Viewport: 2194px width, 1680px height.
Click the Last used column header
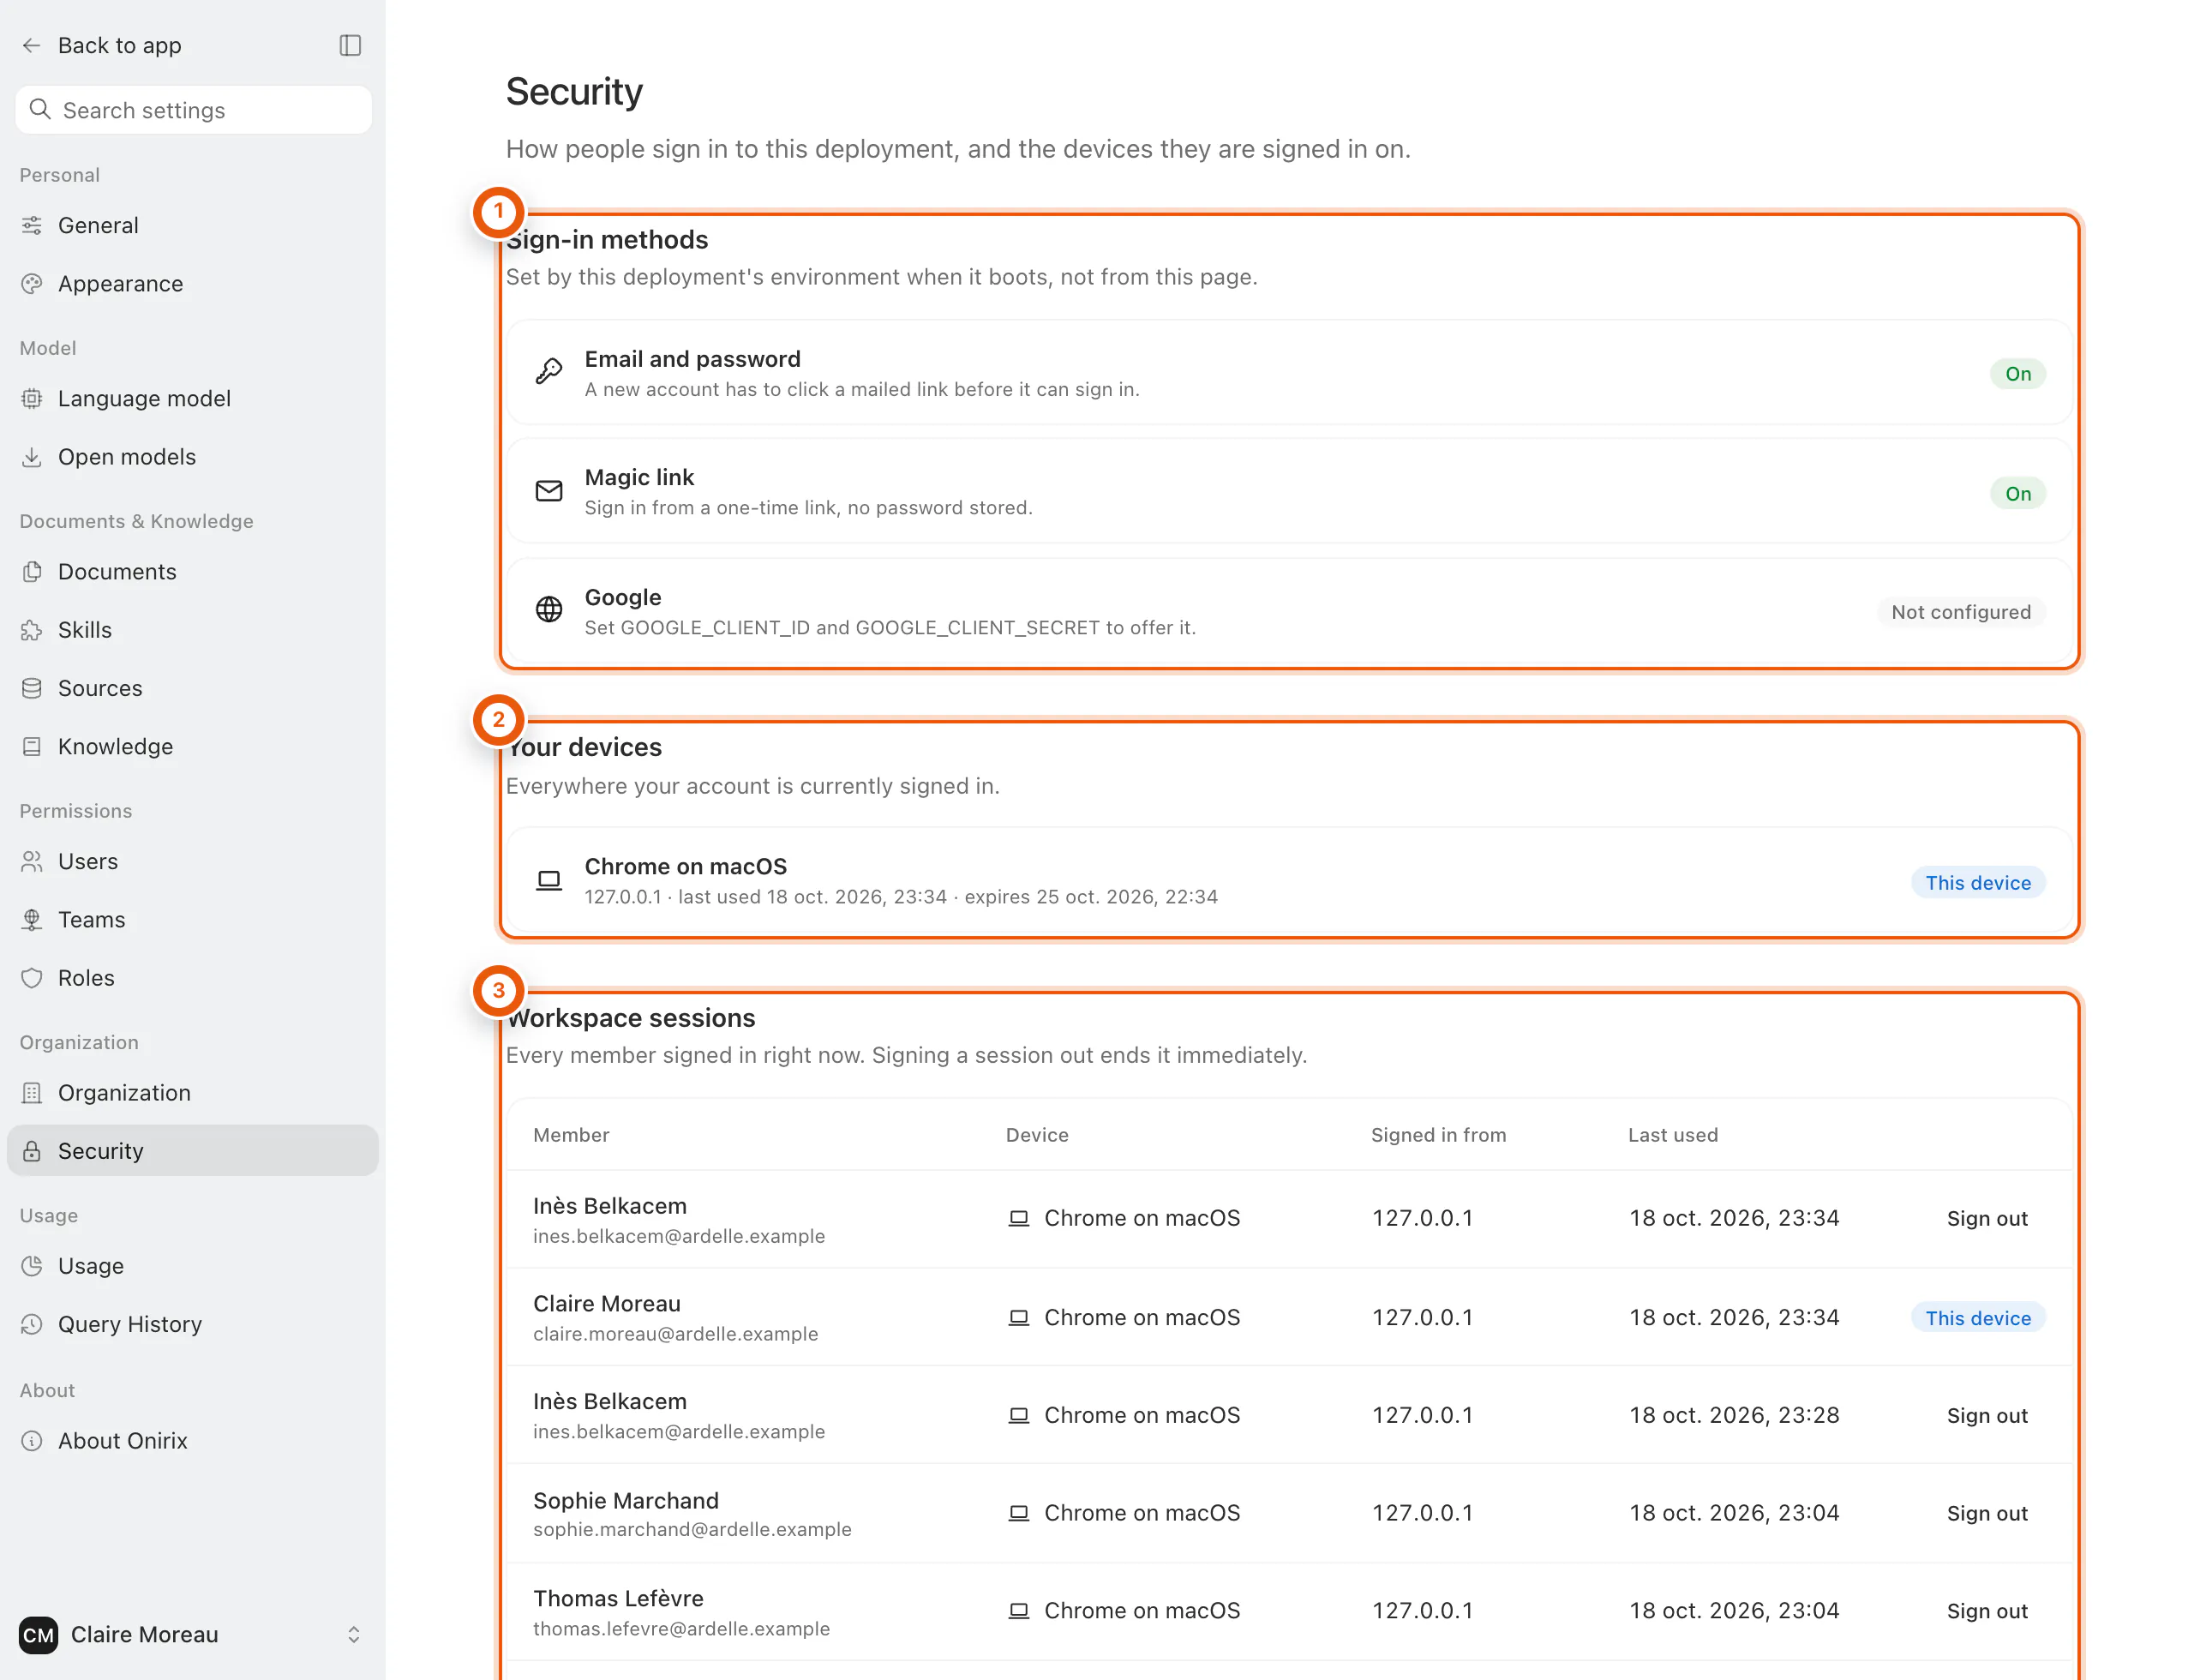click(1673, 1135)
